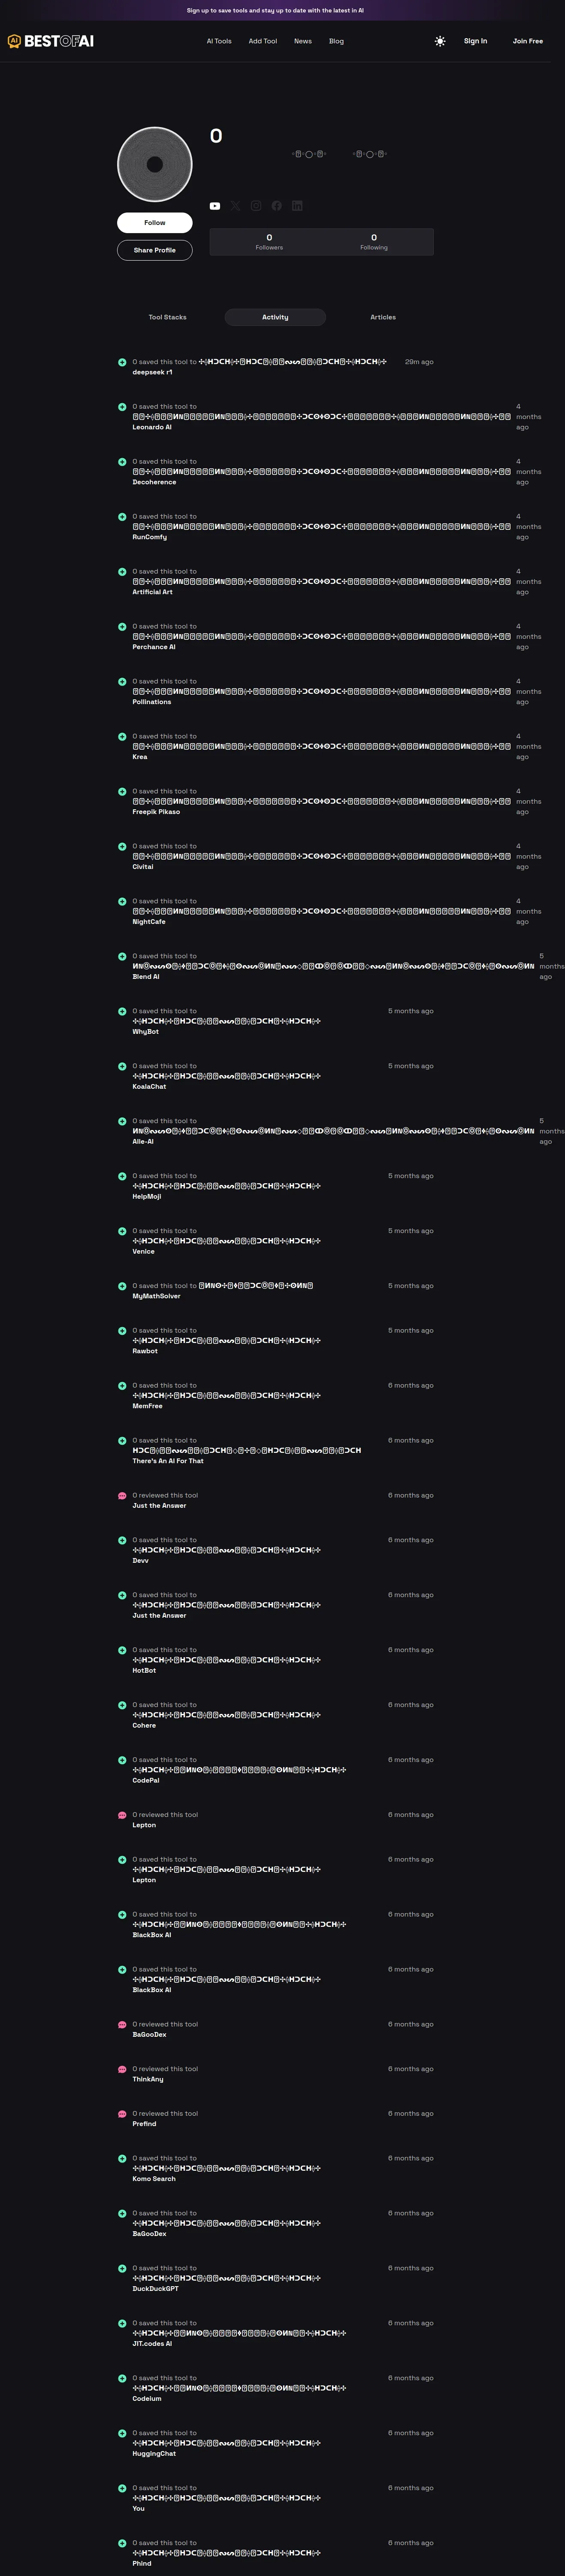565x2576 pixels.
Task: Click the pink review icon beside Just the Answer
Action: coord(122,1496)
